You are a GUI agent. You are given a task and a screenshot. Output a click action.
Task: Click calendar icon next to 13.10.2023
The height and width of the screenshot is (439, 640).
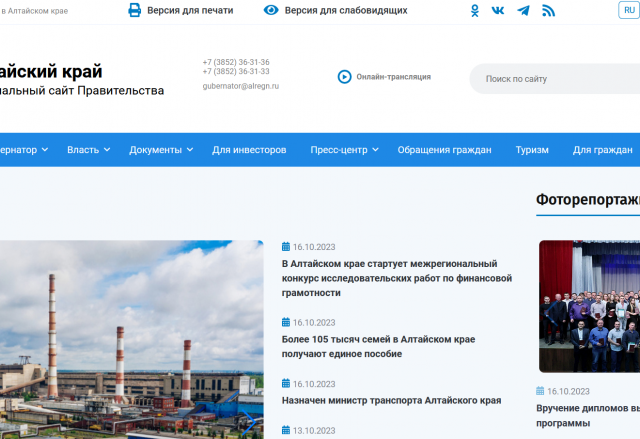[286, 430]
